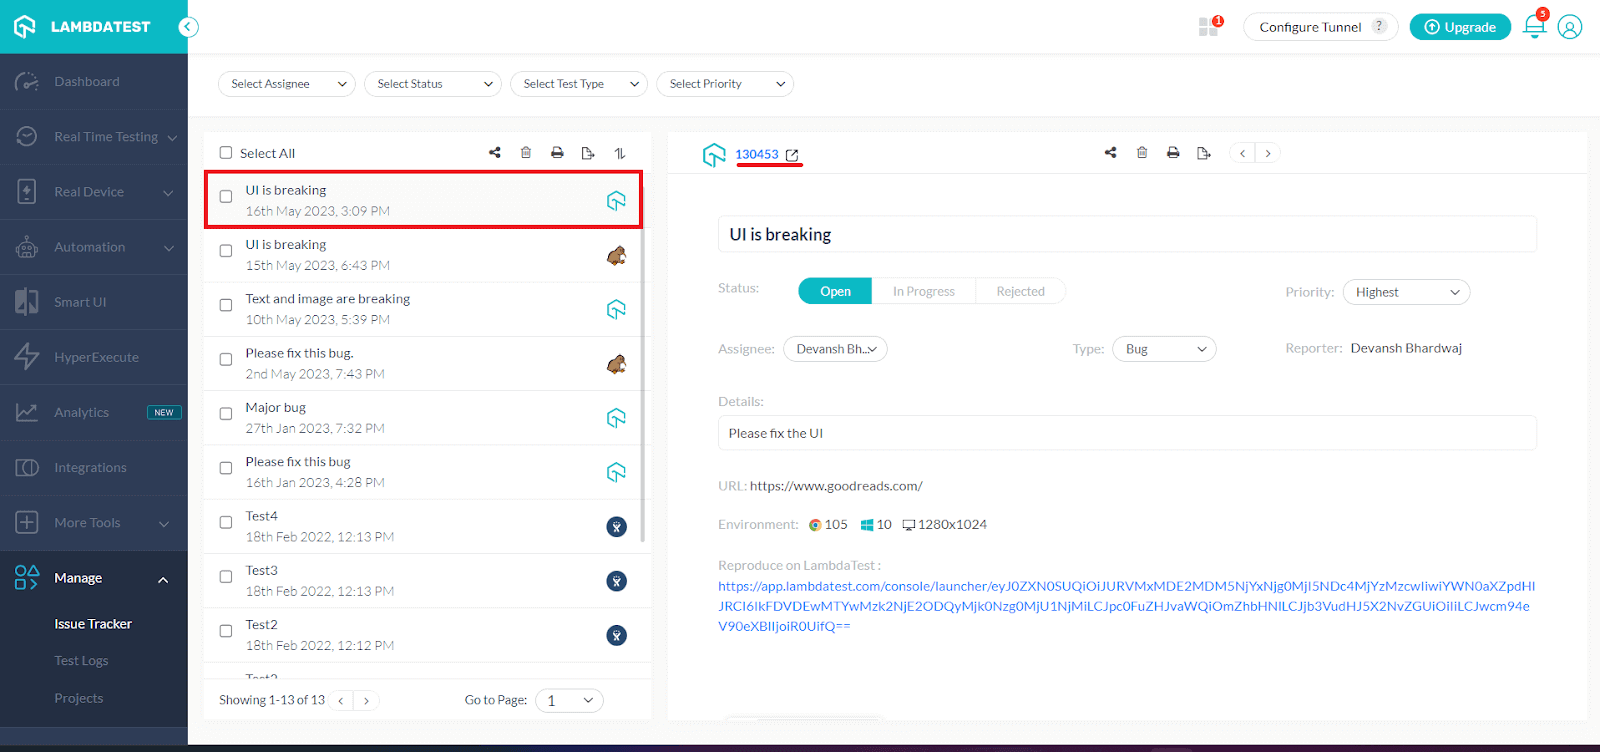Image resolution: width=1600 pixels, height=752 pixels.
Task: Click the help question mark on Configure Tunnel
Action: tap(1379, 26)
